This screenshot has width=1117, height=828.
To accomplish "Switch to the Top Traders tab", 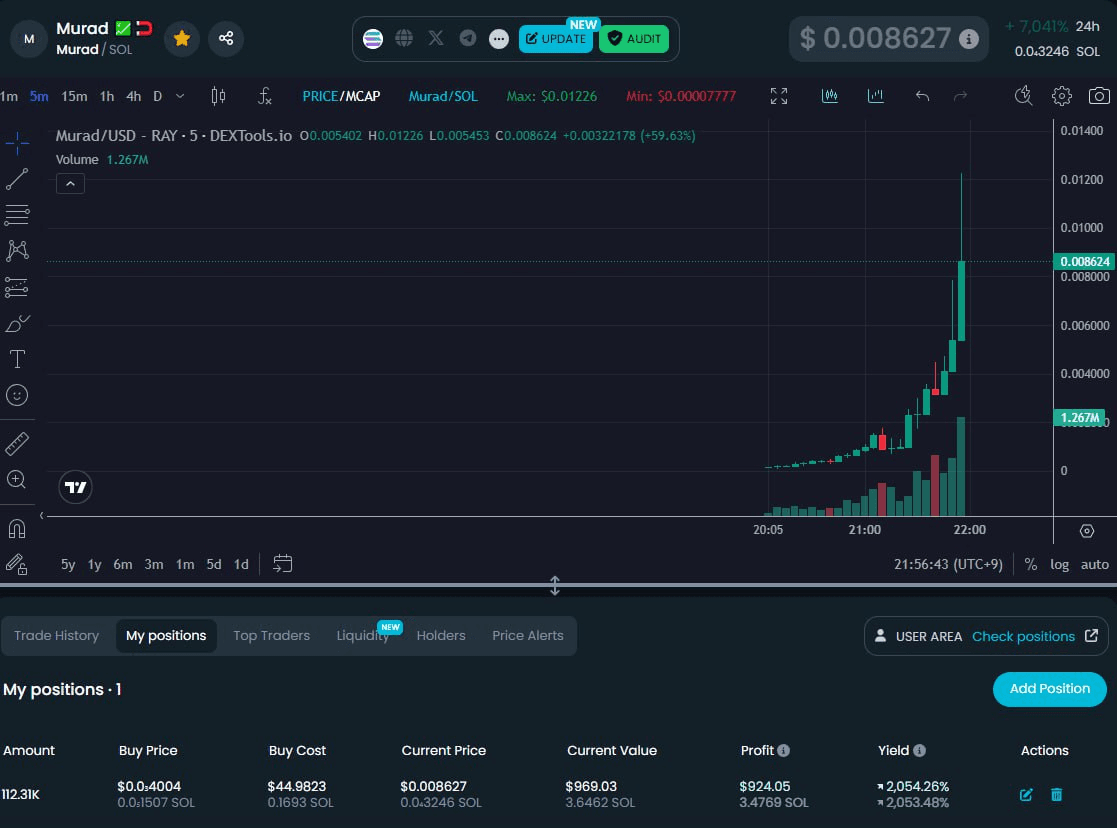I will [x=271, y=636].
